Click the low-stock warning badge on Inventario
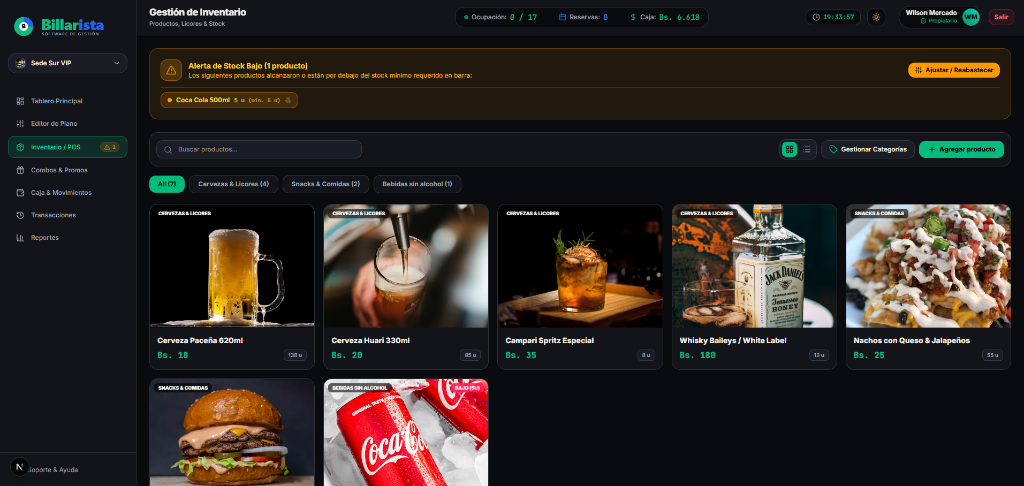The height and width of the screenshot is (486, 1024). click(109, 147)
